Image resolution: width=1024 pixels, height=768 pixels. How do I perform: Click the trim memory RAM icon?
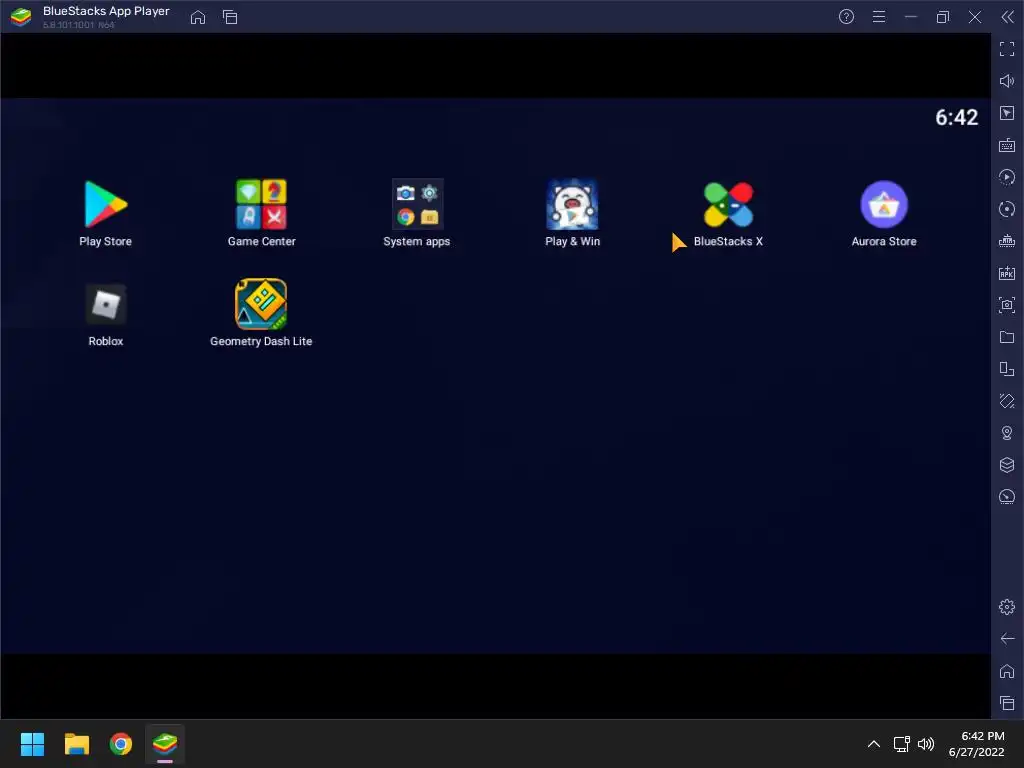(x=1006, y=241)
